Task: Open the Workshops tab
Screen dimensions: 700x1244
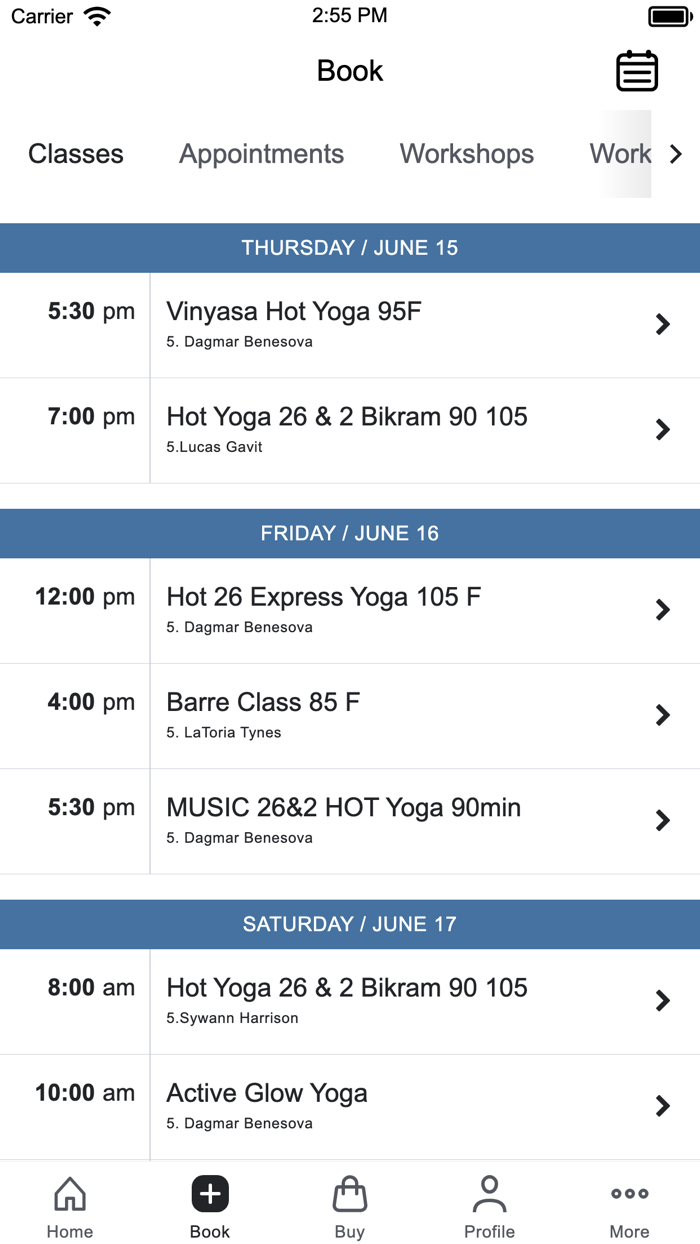Action: click(x=466, y=154)
